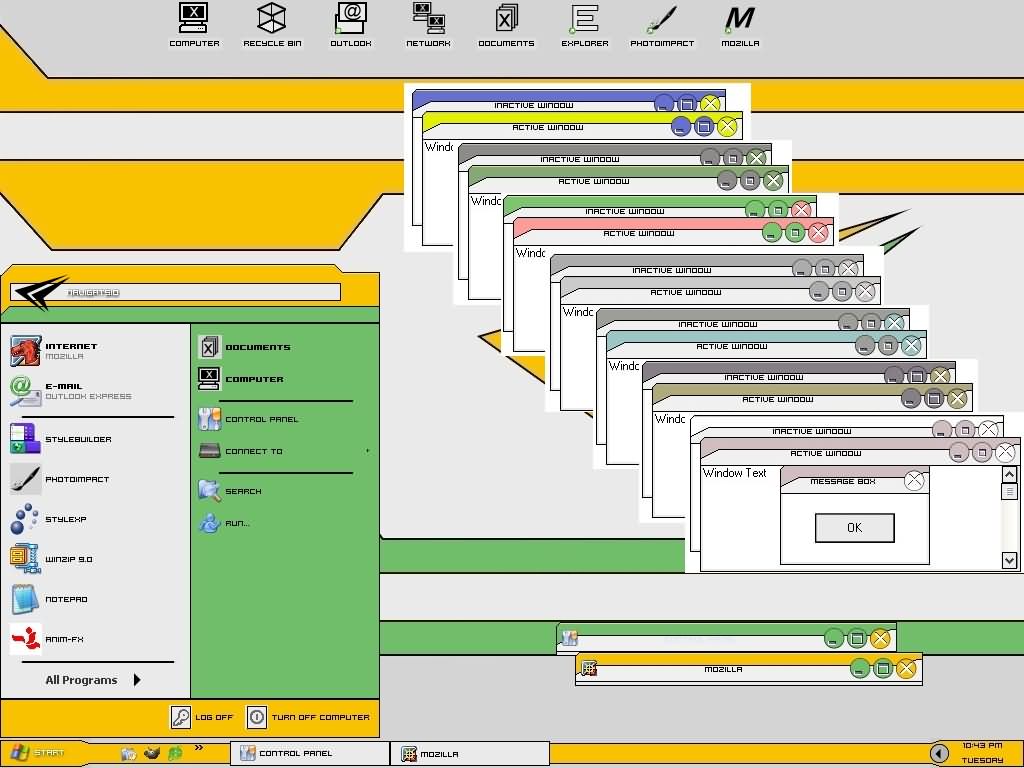The width and height of the screenshot is (1024, 768).
Task: Open Control Panel from the Start menu
Action: (x=248, y=419)
